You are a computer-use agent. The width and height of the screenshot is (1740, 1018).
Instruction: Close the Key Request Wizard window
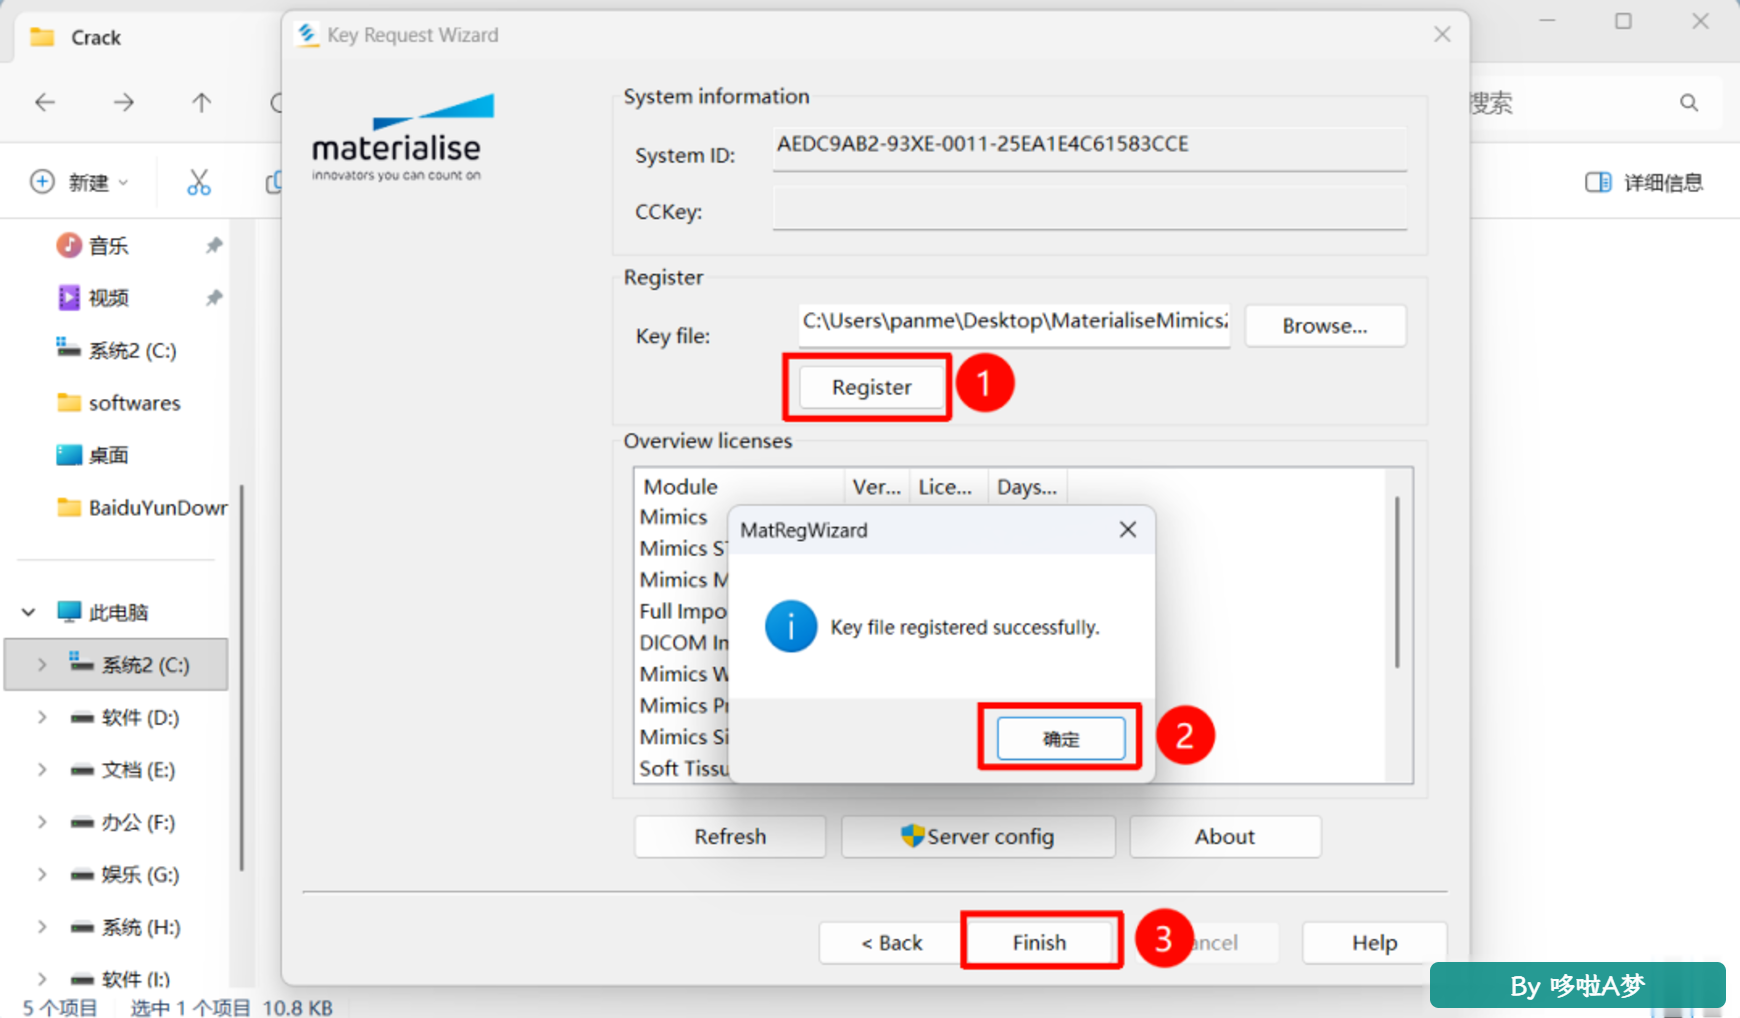[1442, 35]
